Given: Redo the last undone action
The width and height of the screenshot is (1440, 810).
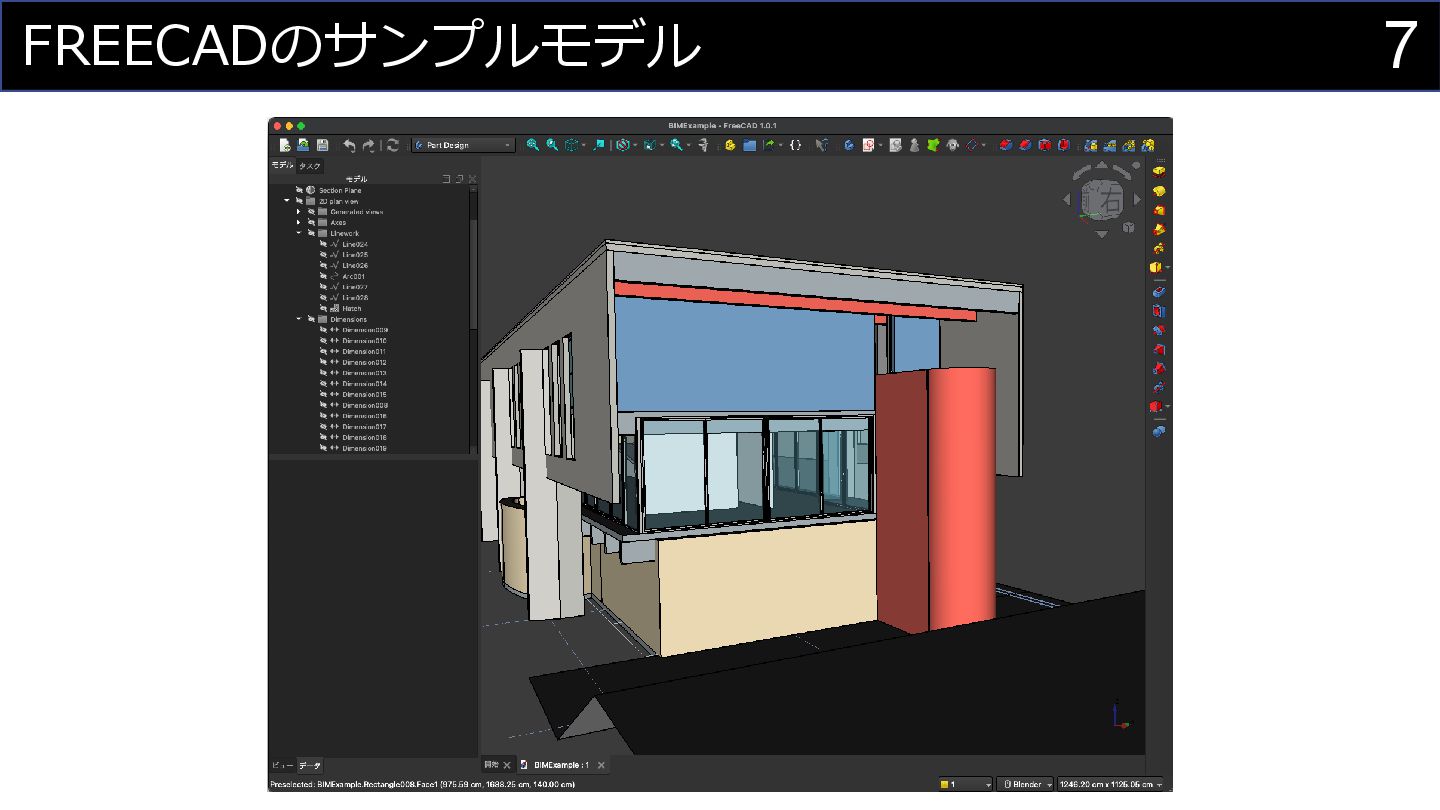Looking at the screenshot, I should coord(368,145).
